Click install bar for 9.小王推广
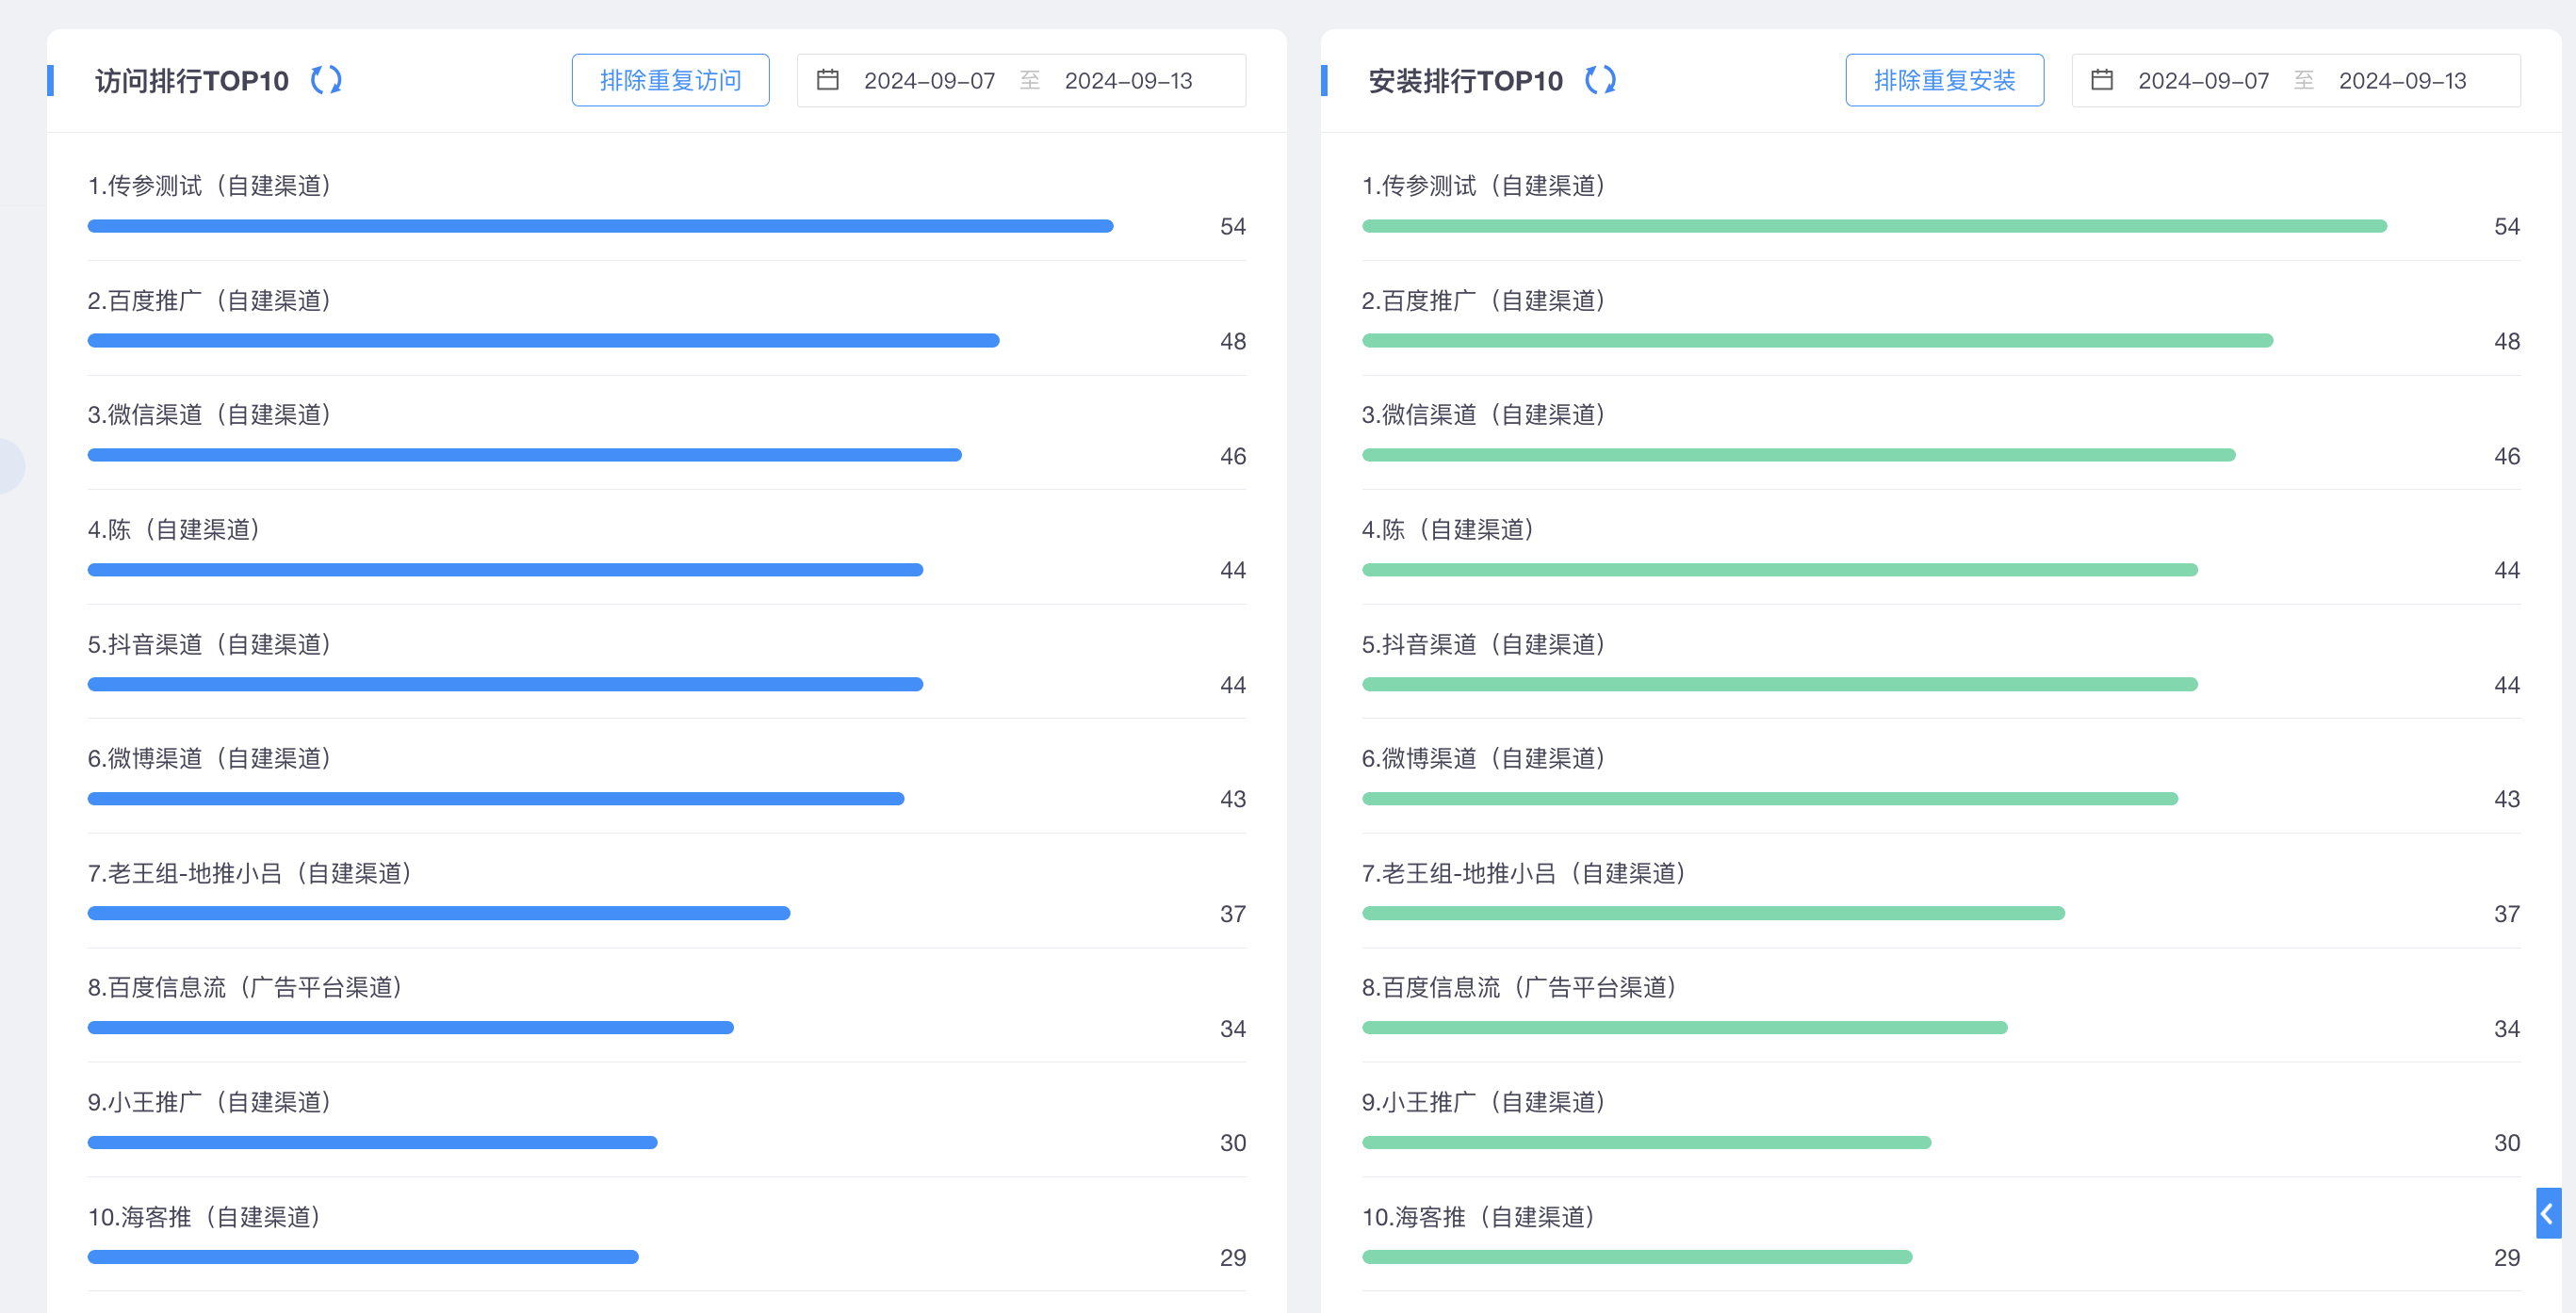 (1646, 1142)
